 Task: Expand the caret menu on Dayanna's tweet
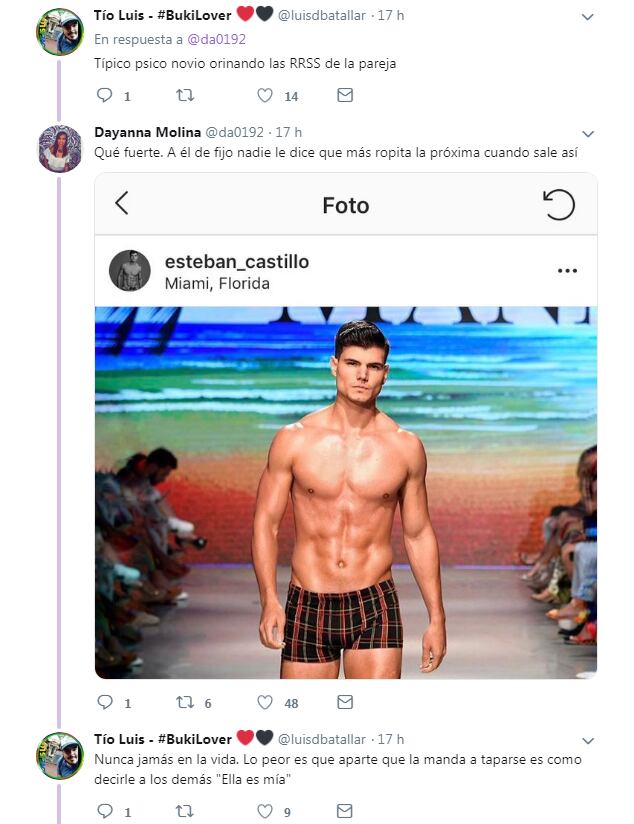[587, 133]
